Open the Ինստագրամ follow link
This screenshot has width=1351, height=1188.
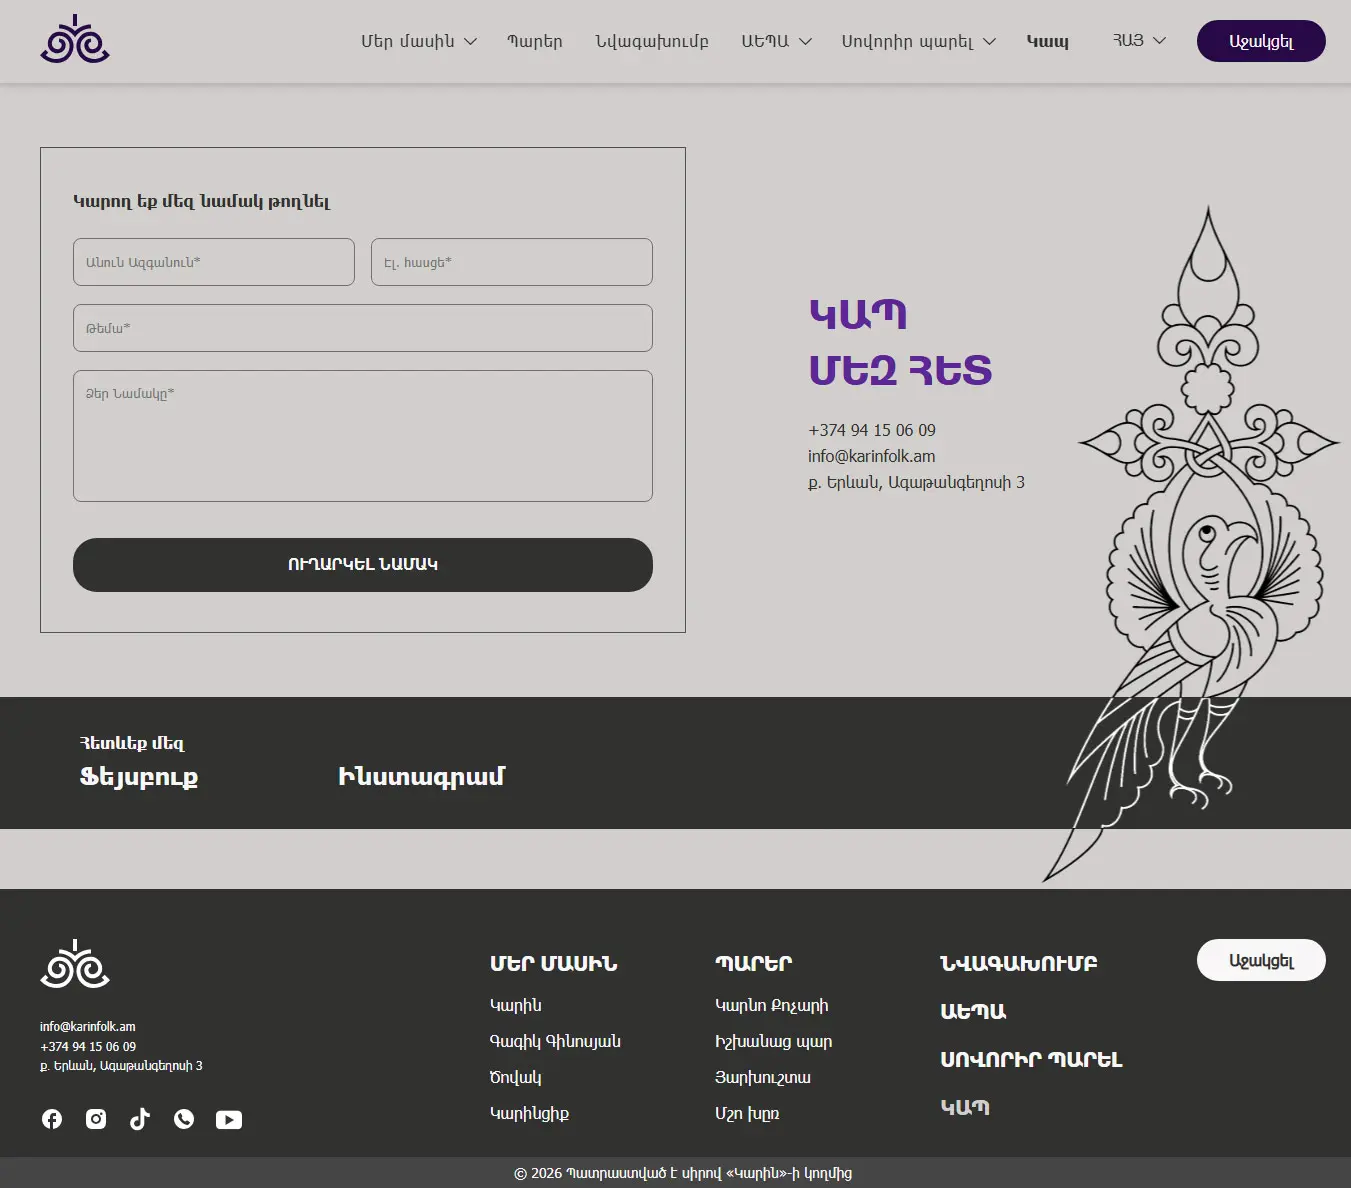tap(421, 777)
